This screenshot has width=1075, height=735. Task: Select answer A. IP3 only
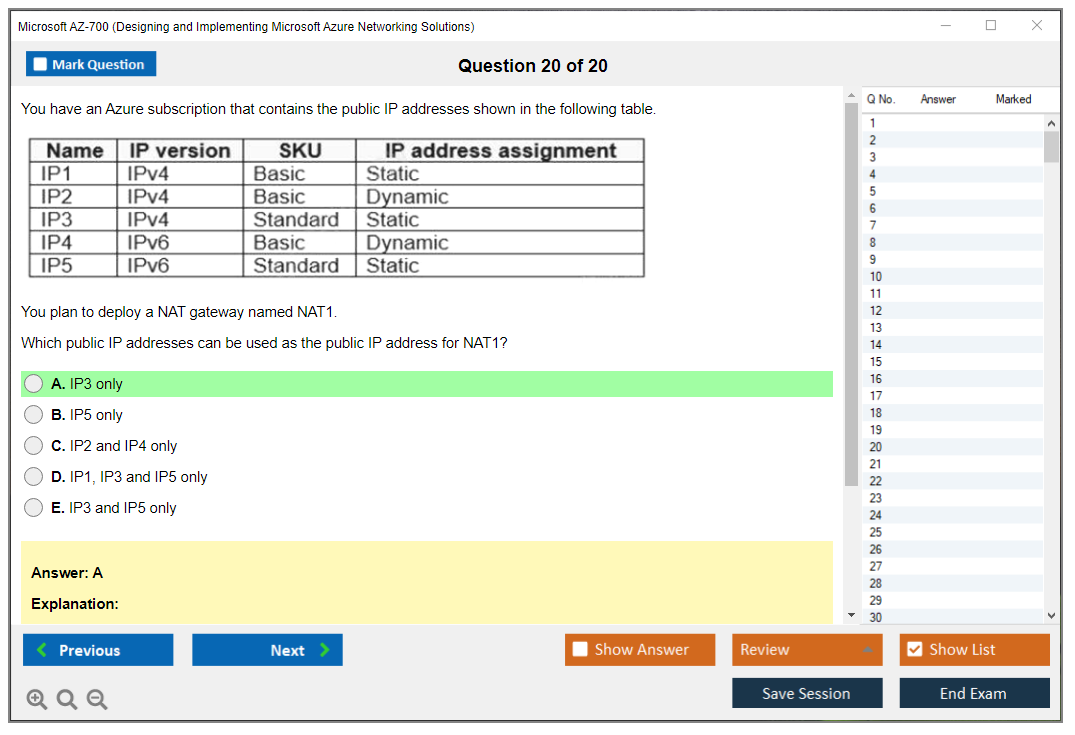pyautogui.click(x=34, y=384)
